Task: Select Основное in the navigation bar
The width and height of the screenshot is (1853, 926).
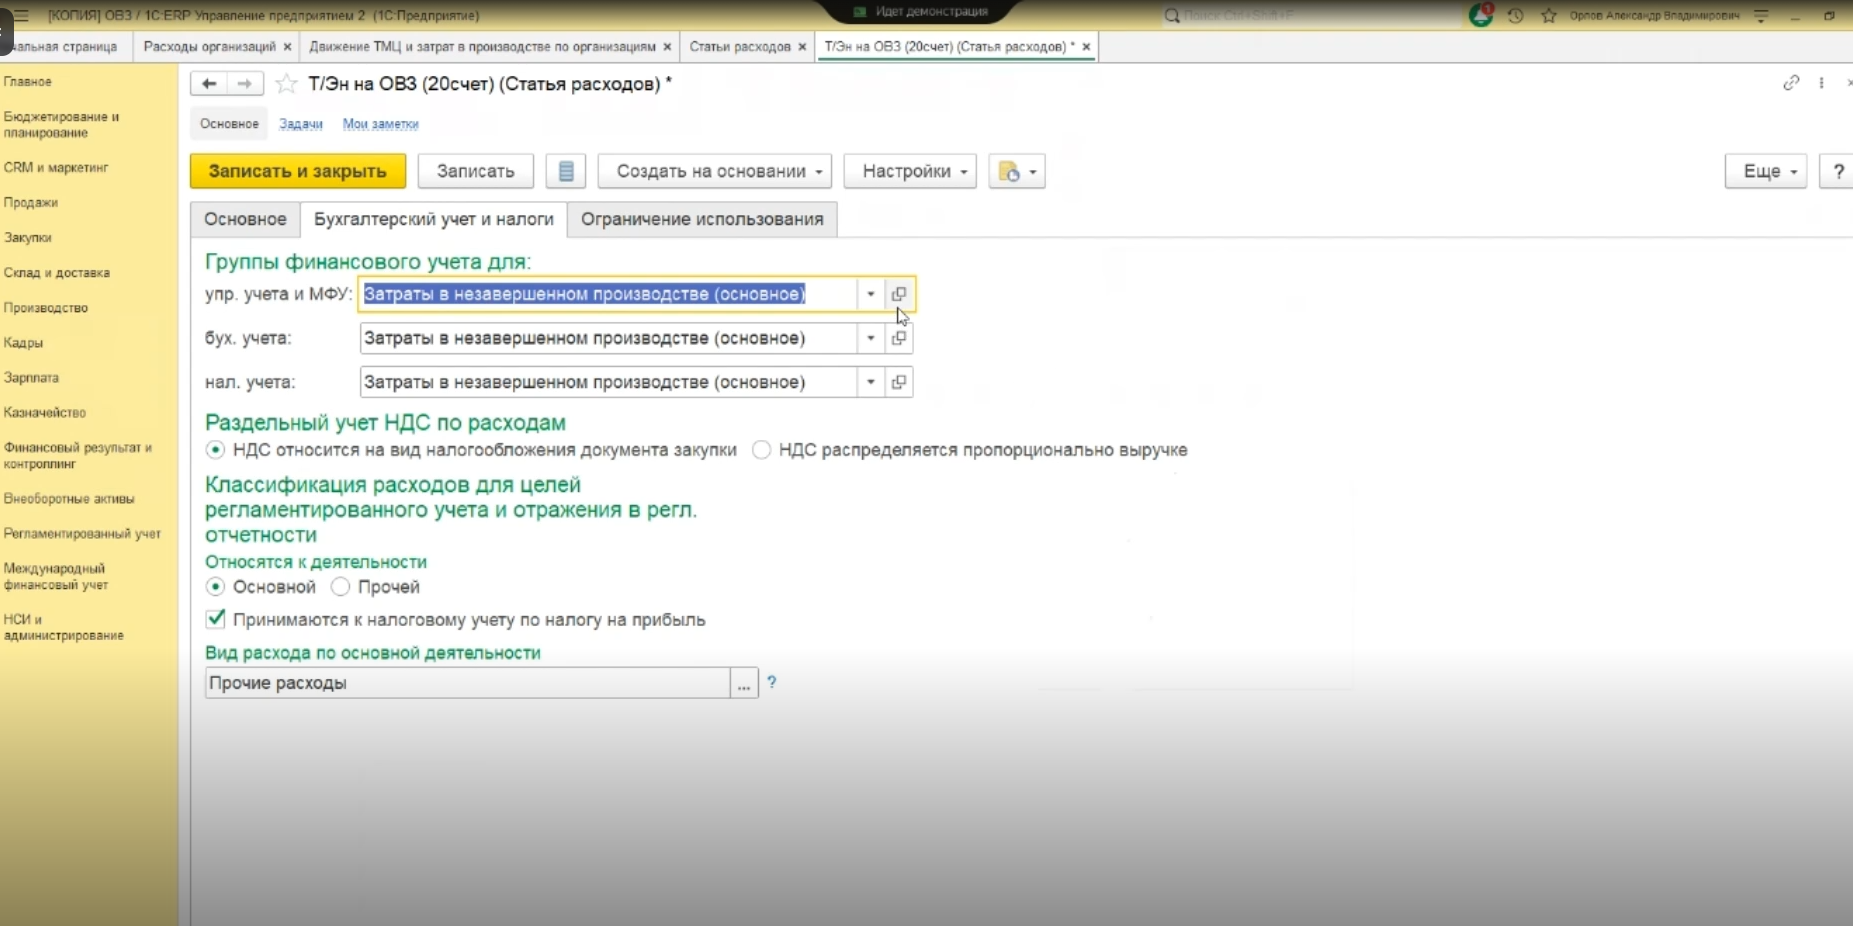Action: point(229,124)
